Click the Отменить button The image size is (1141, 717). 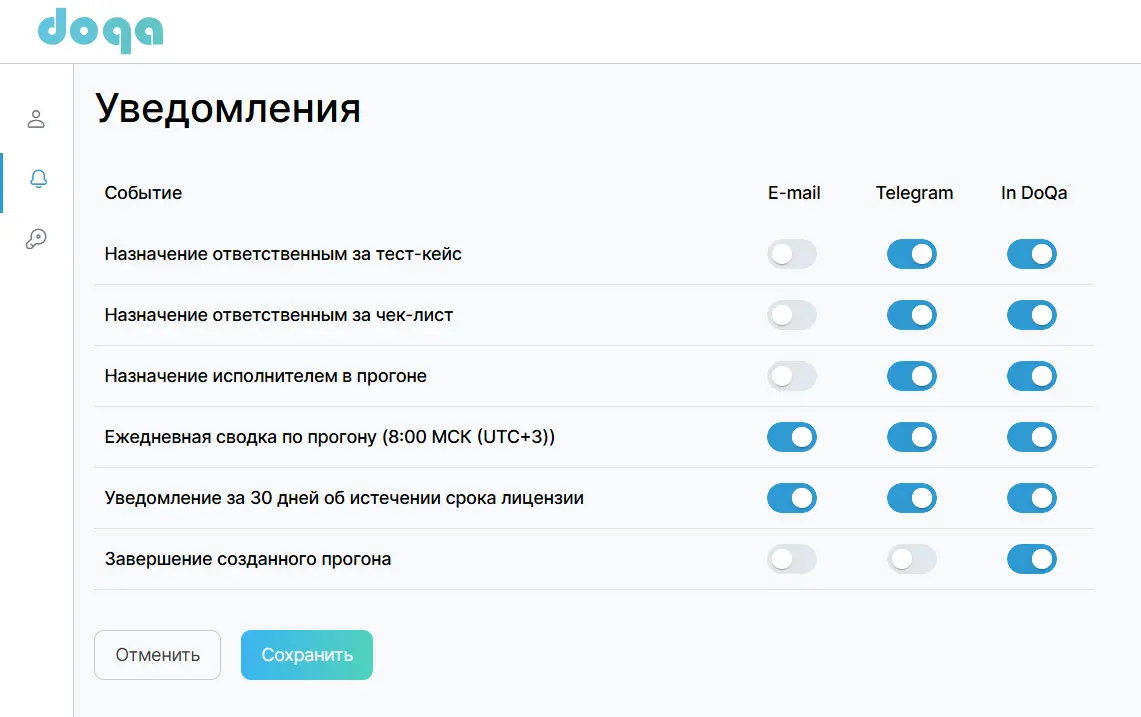point(157,655)
